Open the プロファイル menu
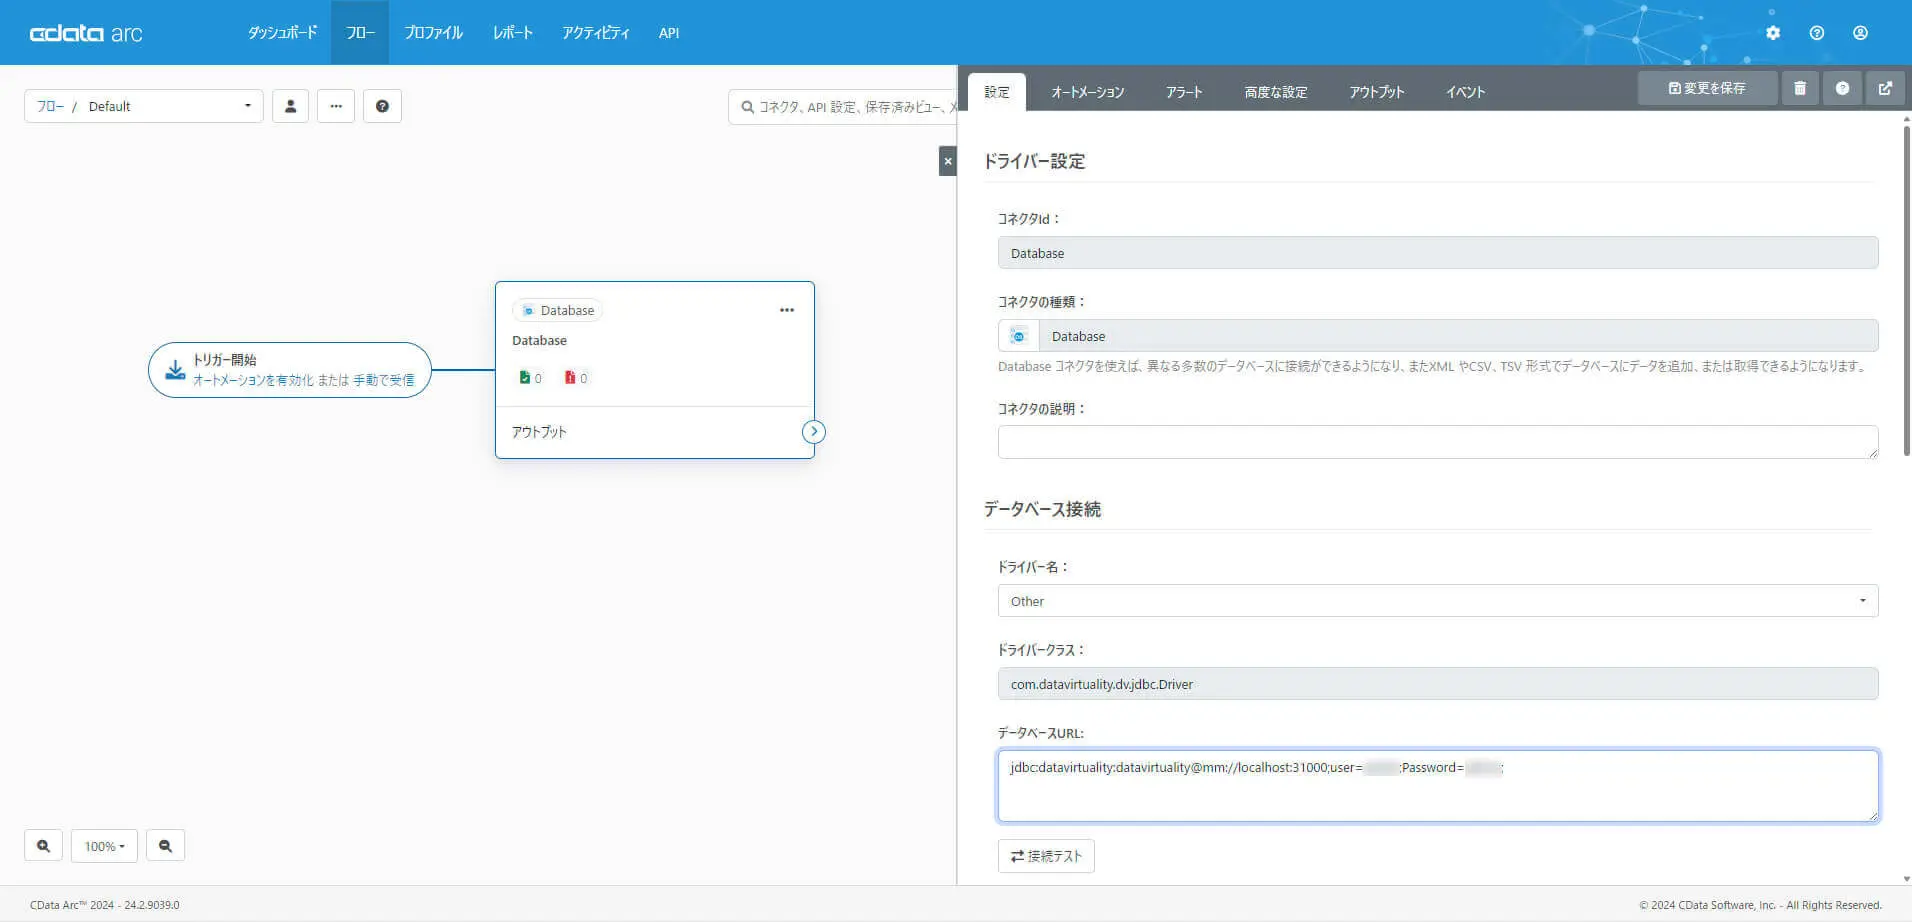 (x=433, y=33)
